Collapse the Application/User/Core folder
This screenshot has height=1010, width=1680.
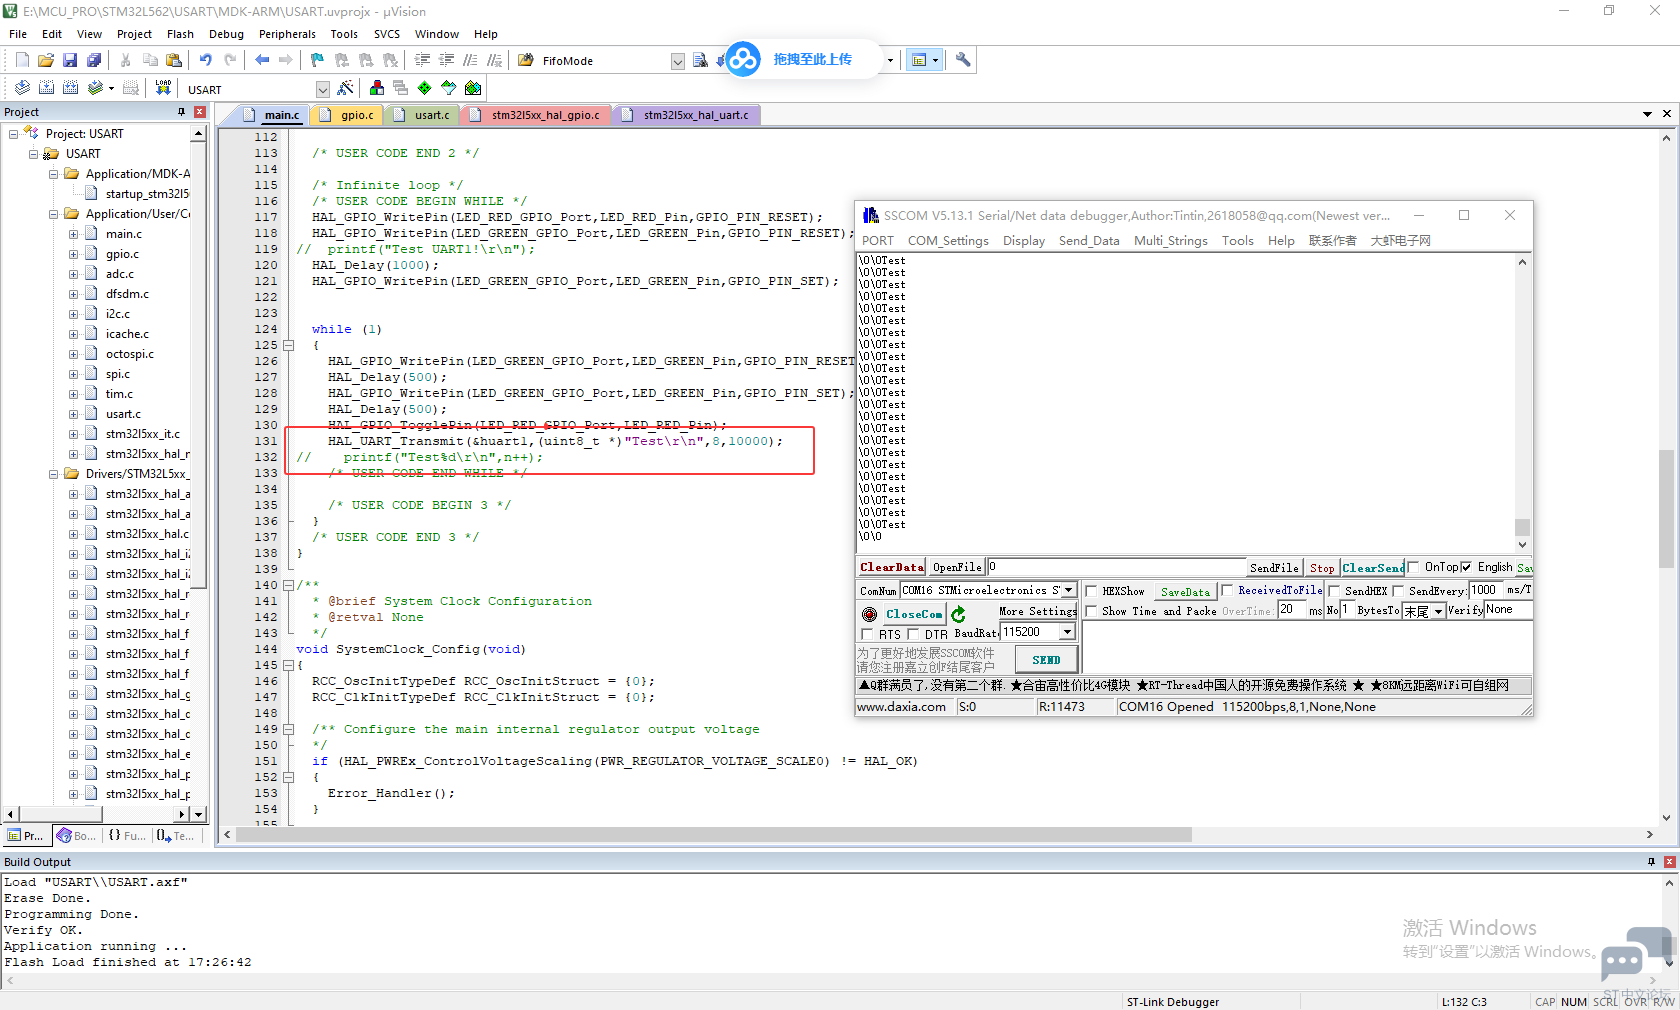click(53, 214)
